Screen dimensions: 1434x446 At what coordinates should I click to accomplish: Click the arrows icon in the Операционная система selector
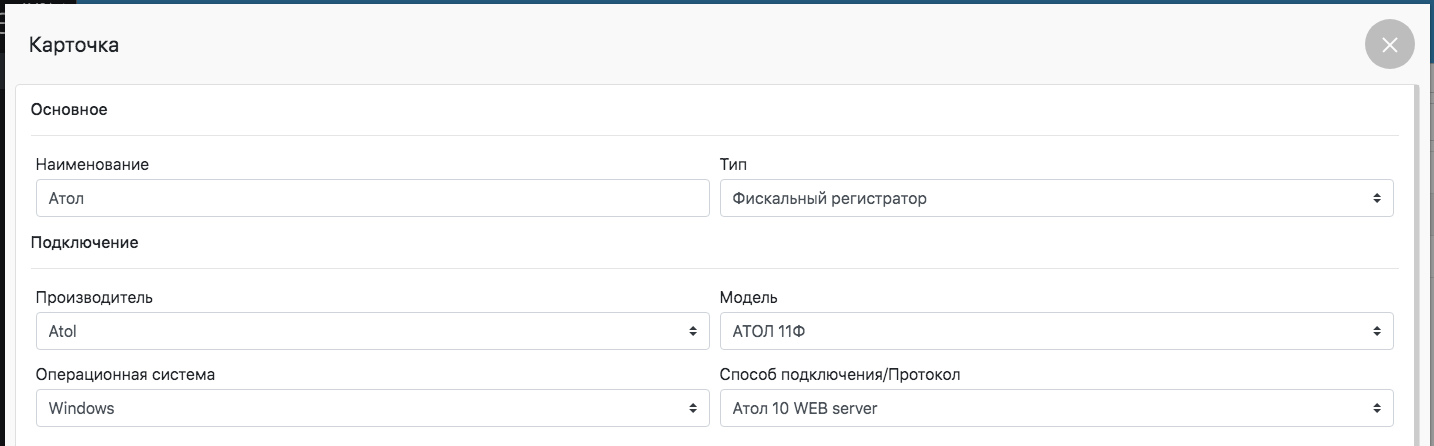point(692,408)
